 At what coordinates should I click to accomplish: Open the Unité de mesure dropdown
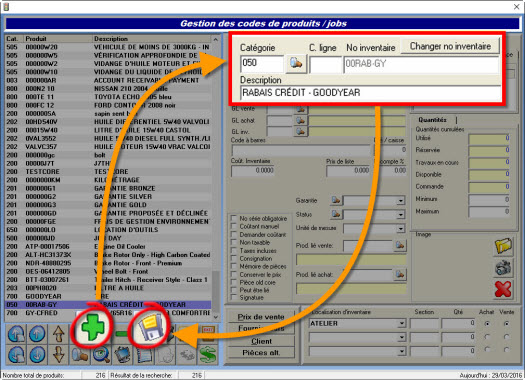pyautogui.click(x=401, y=229)
